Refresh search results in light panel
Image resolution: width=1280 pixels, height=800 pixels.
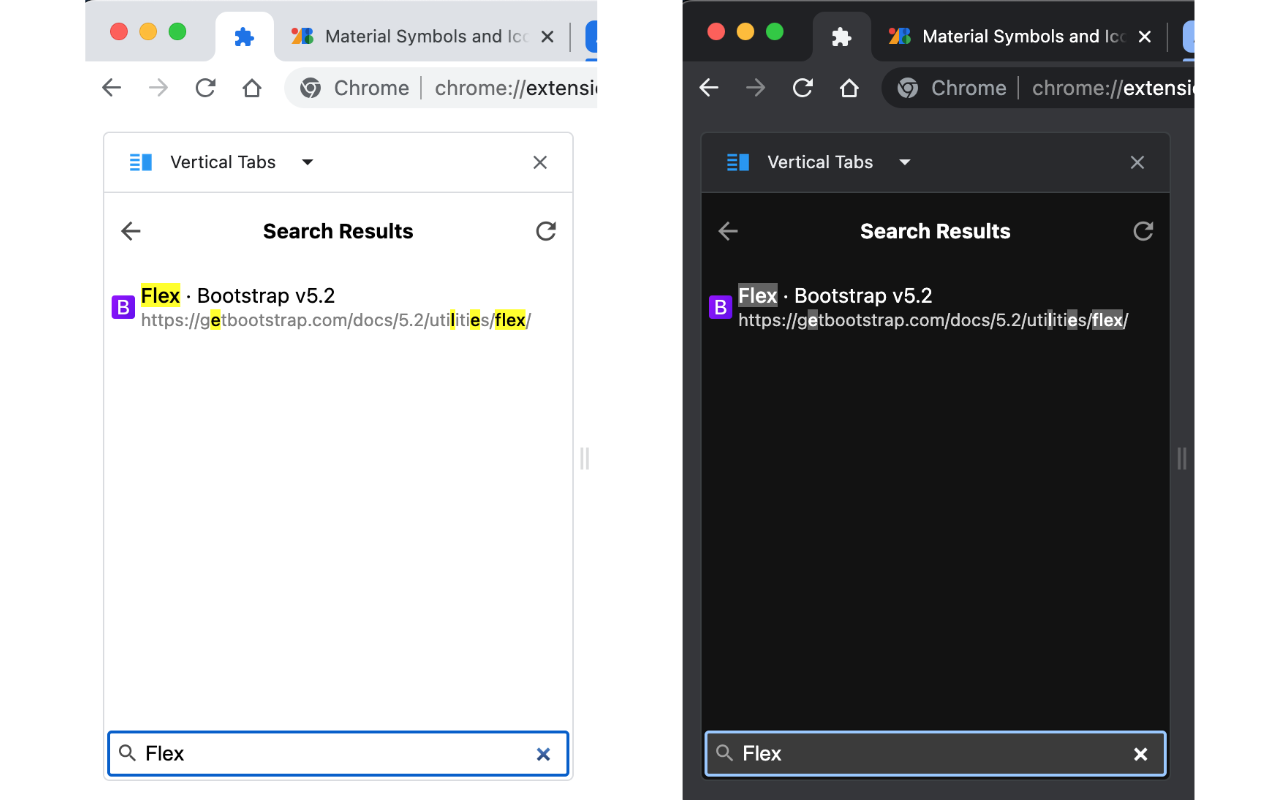click(x=546, y=231)
